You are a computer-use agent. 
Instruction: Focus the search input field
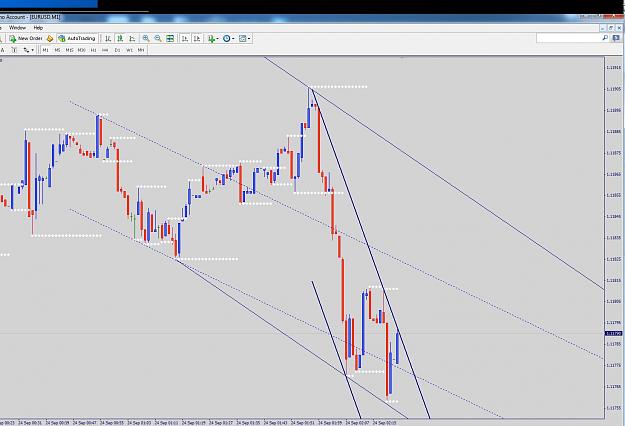coord(569,38)
